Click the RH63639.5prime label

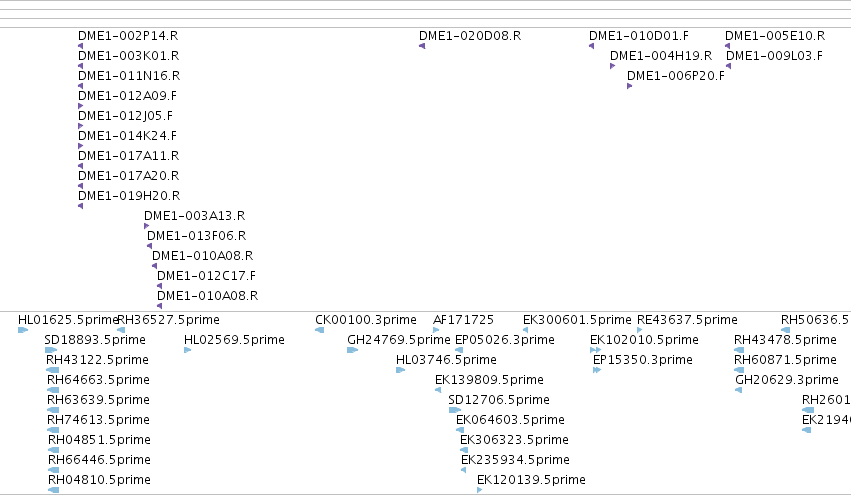click(98, 400)
